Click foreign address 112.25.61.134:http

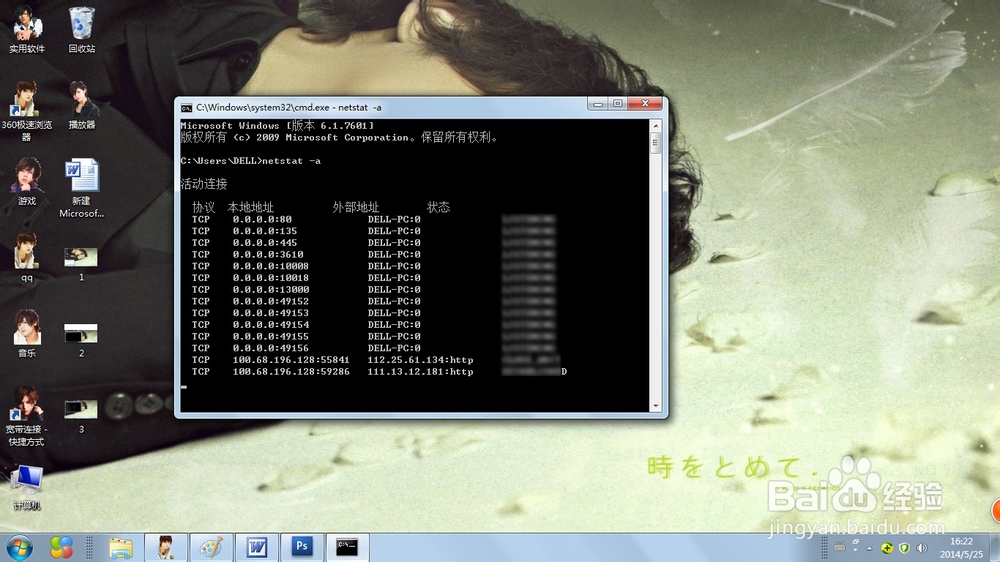pos(420,360)
